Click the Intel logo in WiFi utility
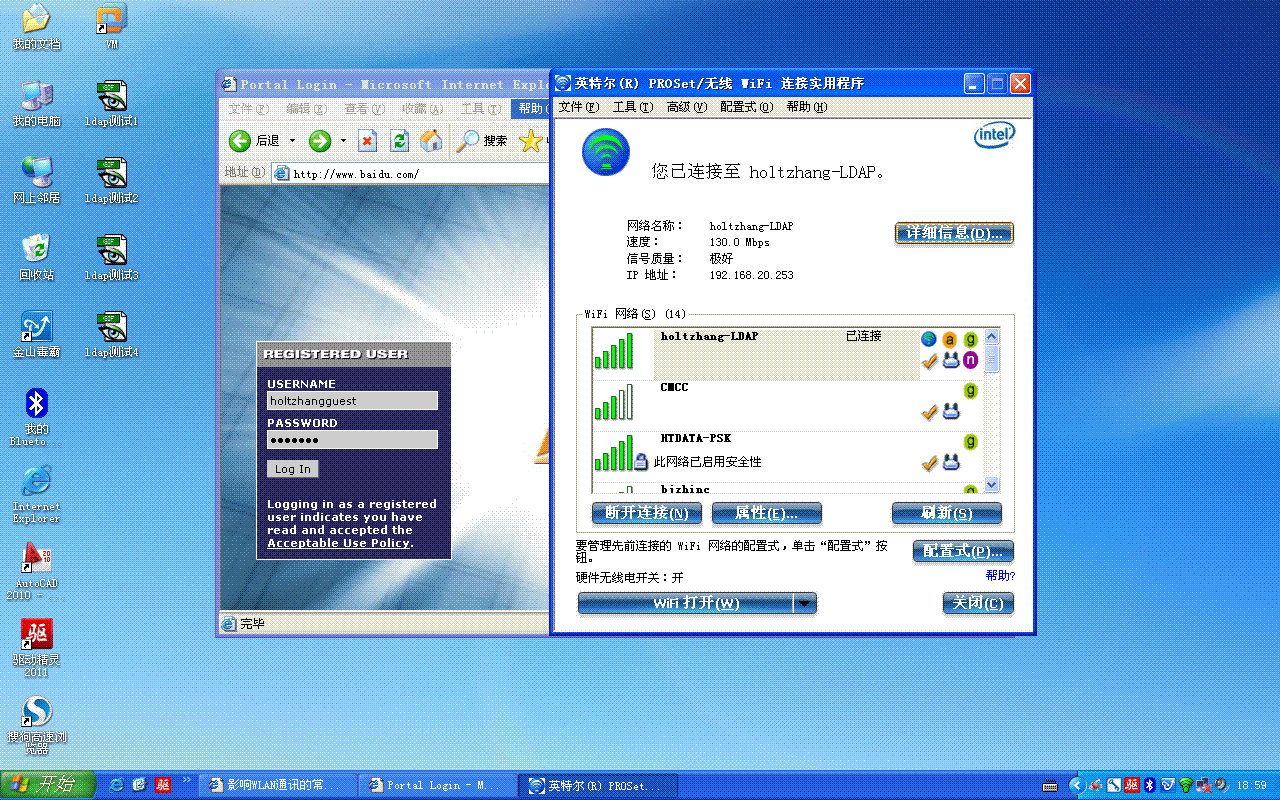This screenshot has width=1280, height=800. pyautogui.click(x=995, y=135)
